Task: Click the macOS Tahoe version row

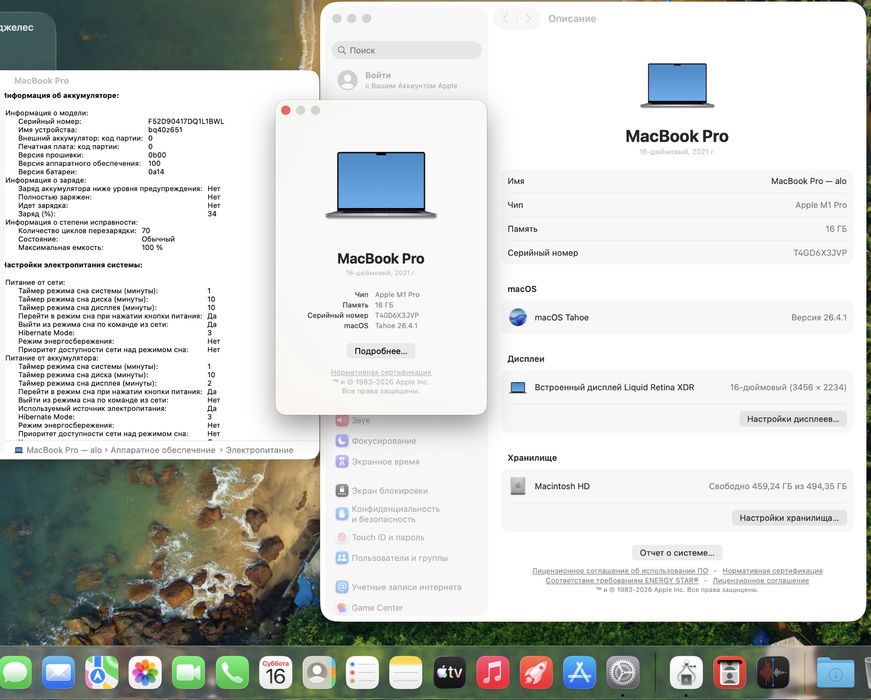Action: pos(677,318)
